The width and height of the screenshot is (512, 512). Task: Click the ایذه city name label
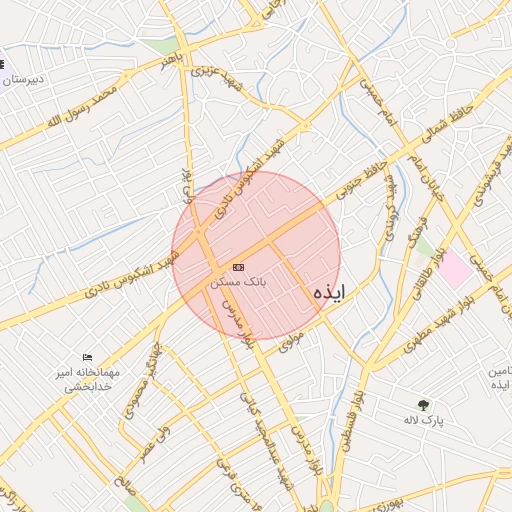329,293
